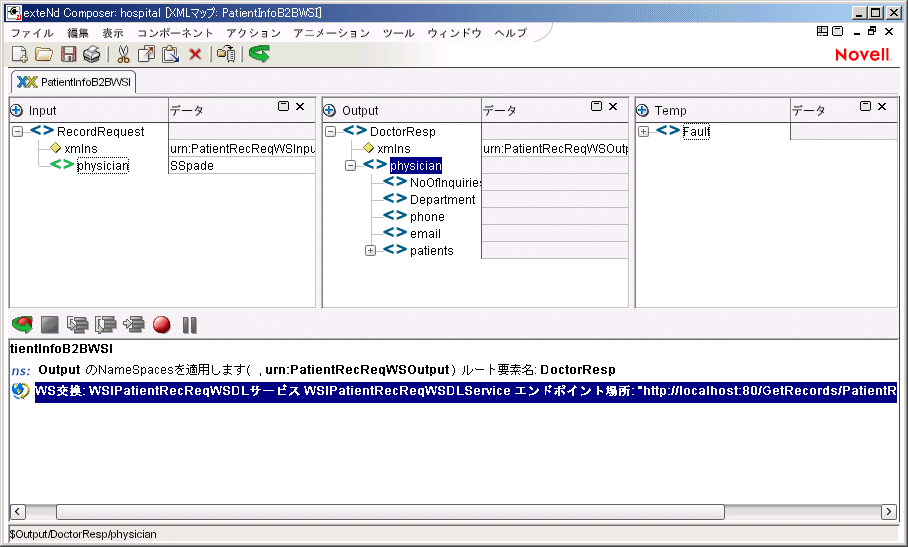Select RecordRequest root element
This screenshot has width=908, height=547.
pyautogui.click(x=101, y=131)
